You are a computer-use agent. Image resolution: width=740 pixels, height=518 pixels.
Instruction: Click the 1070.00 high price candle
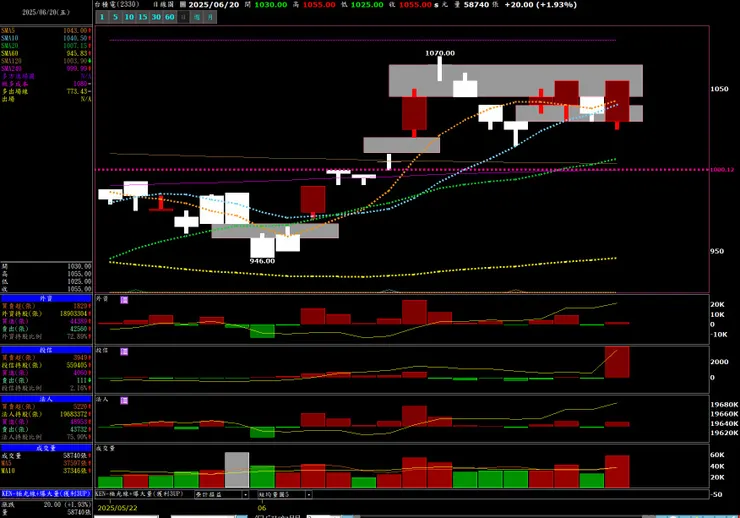(x=440, y=69)
